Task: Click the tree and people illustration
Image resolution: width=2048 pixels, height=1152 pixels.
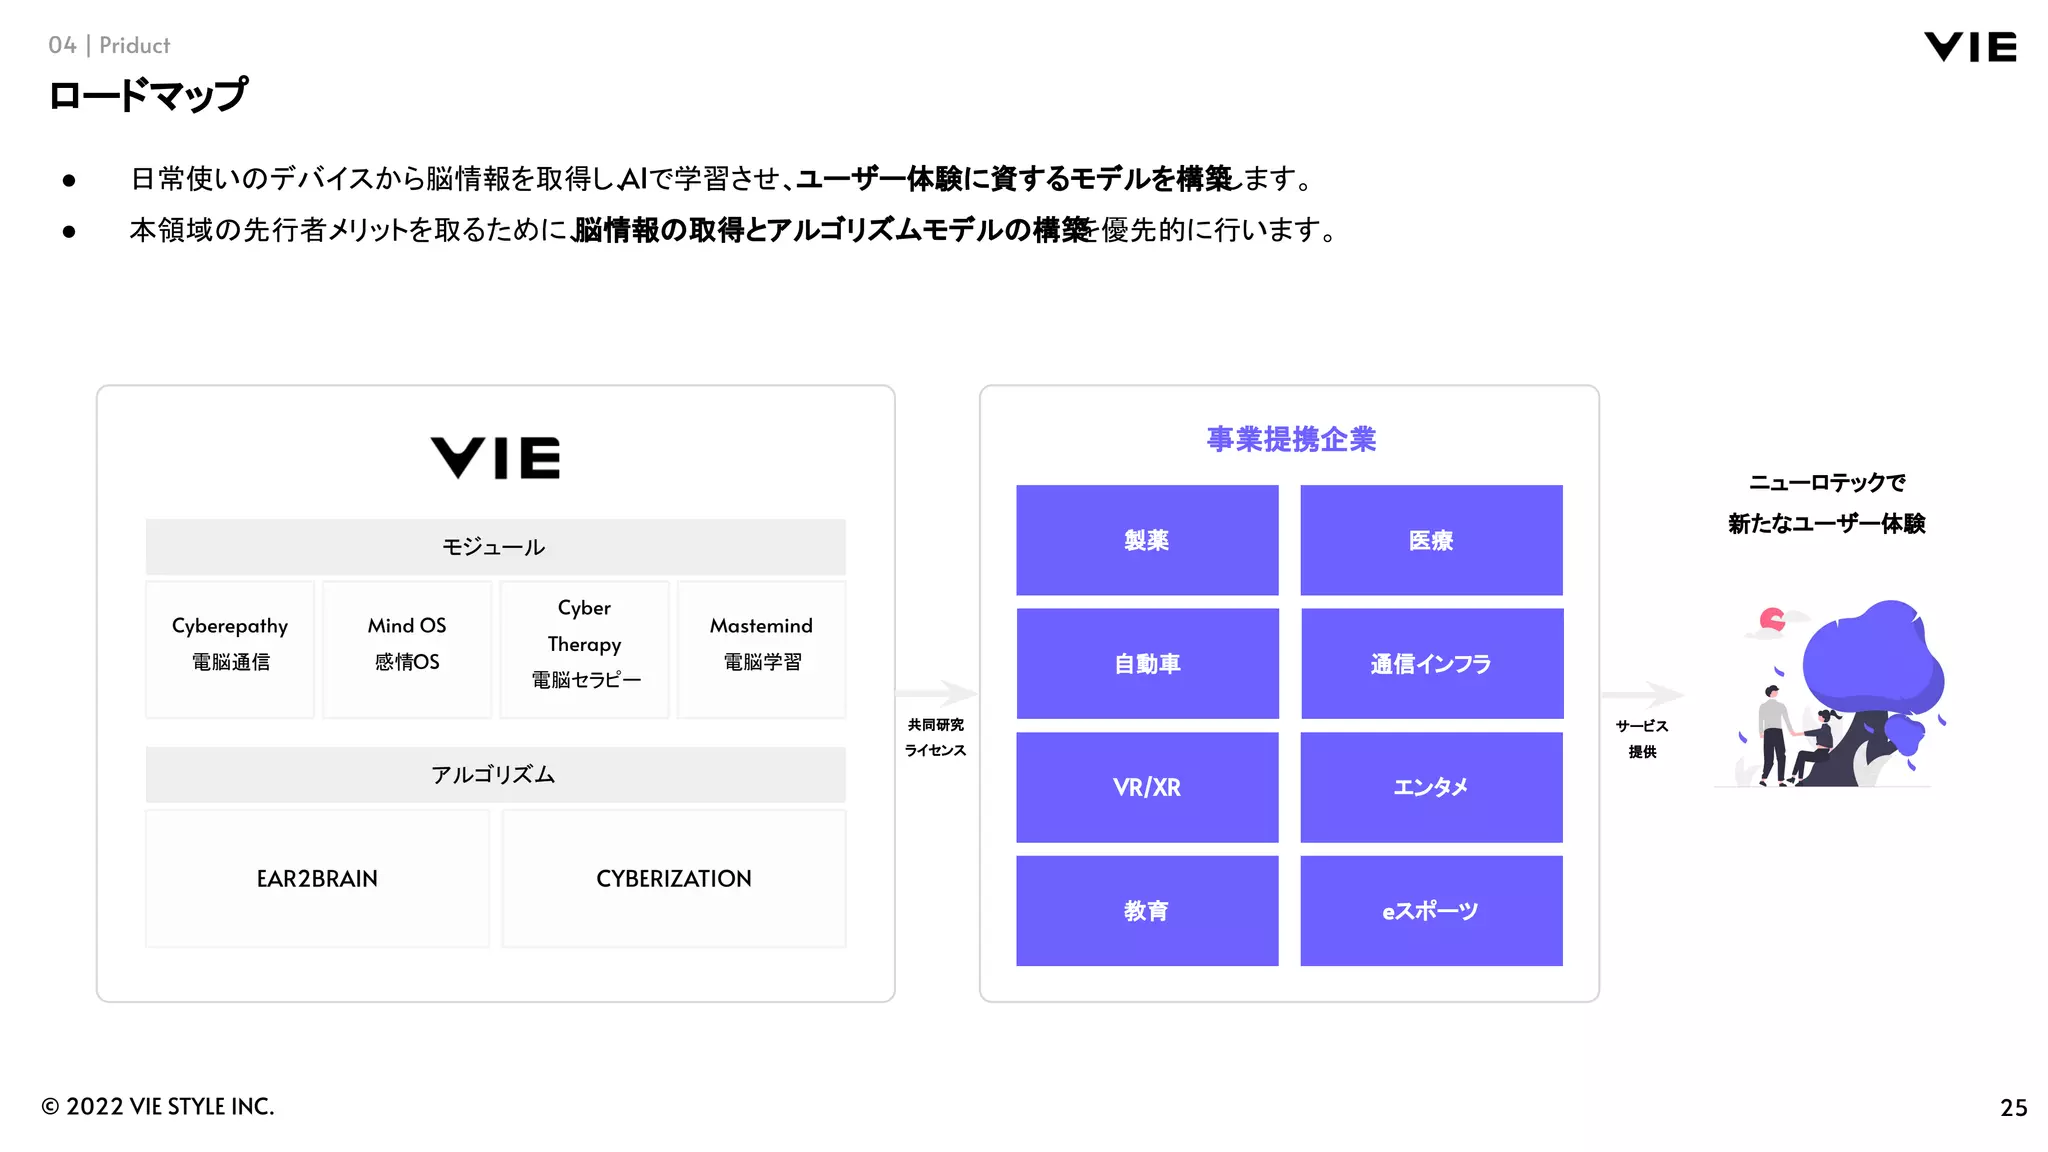Action: click(1830, 693)
